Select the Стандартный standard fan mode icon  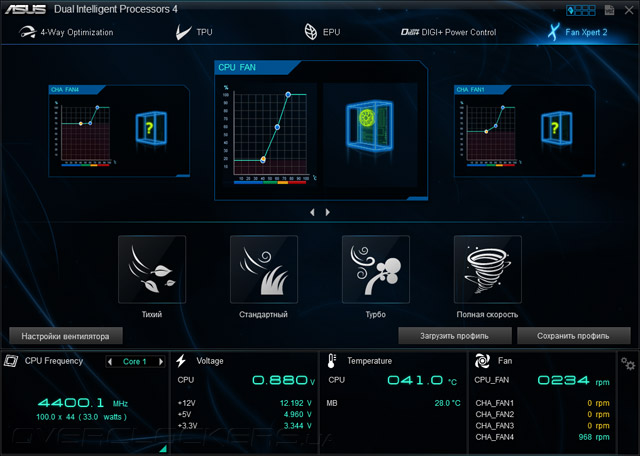pos(264,269)
